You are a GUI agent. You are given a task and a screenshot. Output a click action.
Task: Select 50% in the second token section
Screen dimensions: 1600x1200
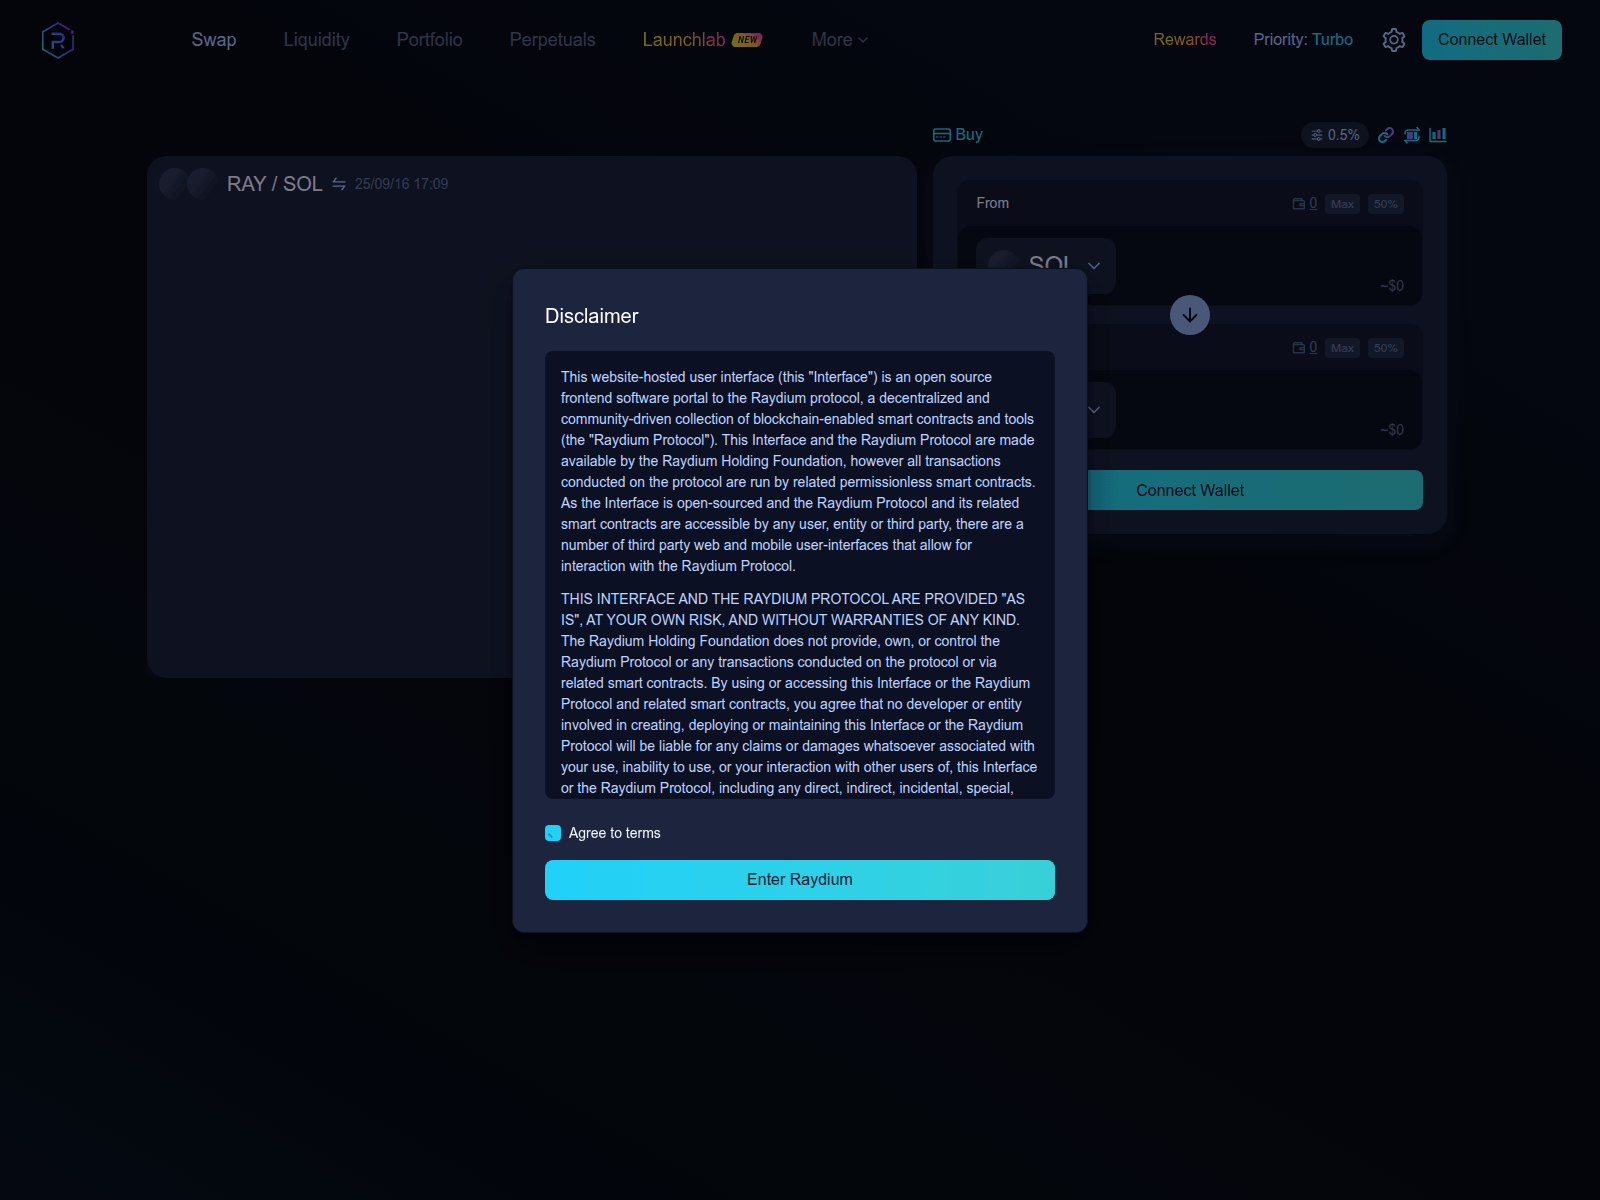point(1386,348)
